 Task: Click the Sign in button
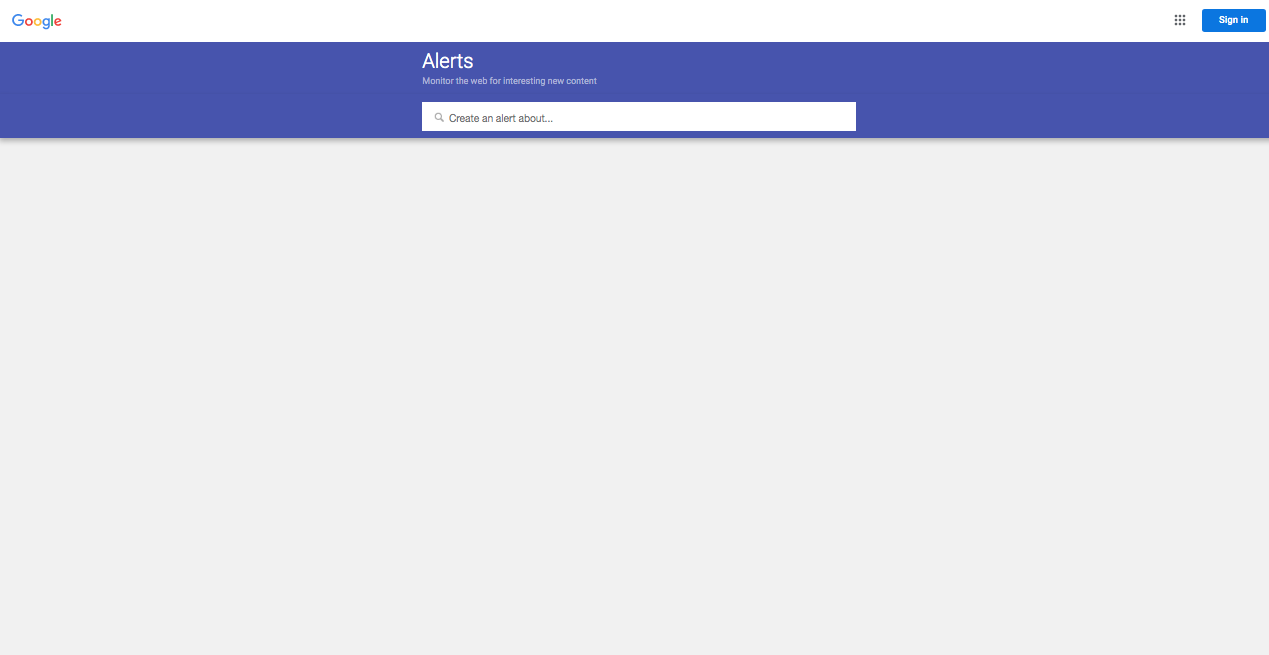[x=1233, y=20]
